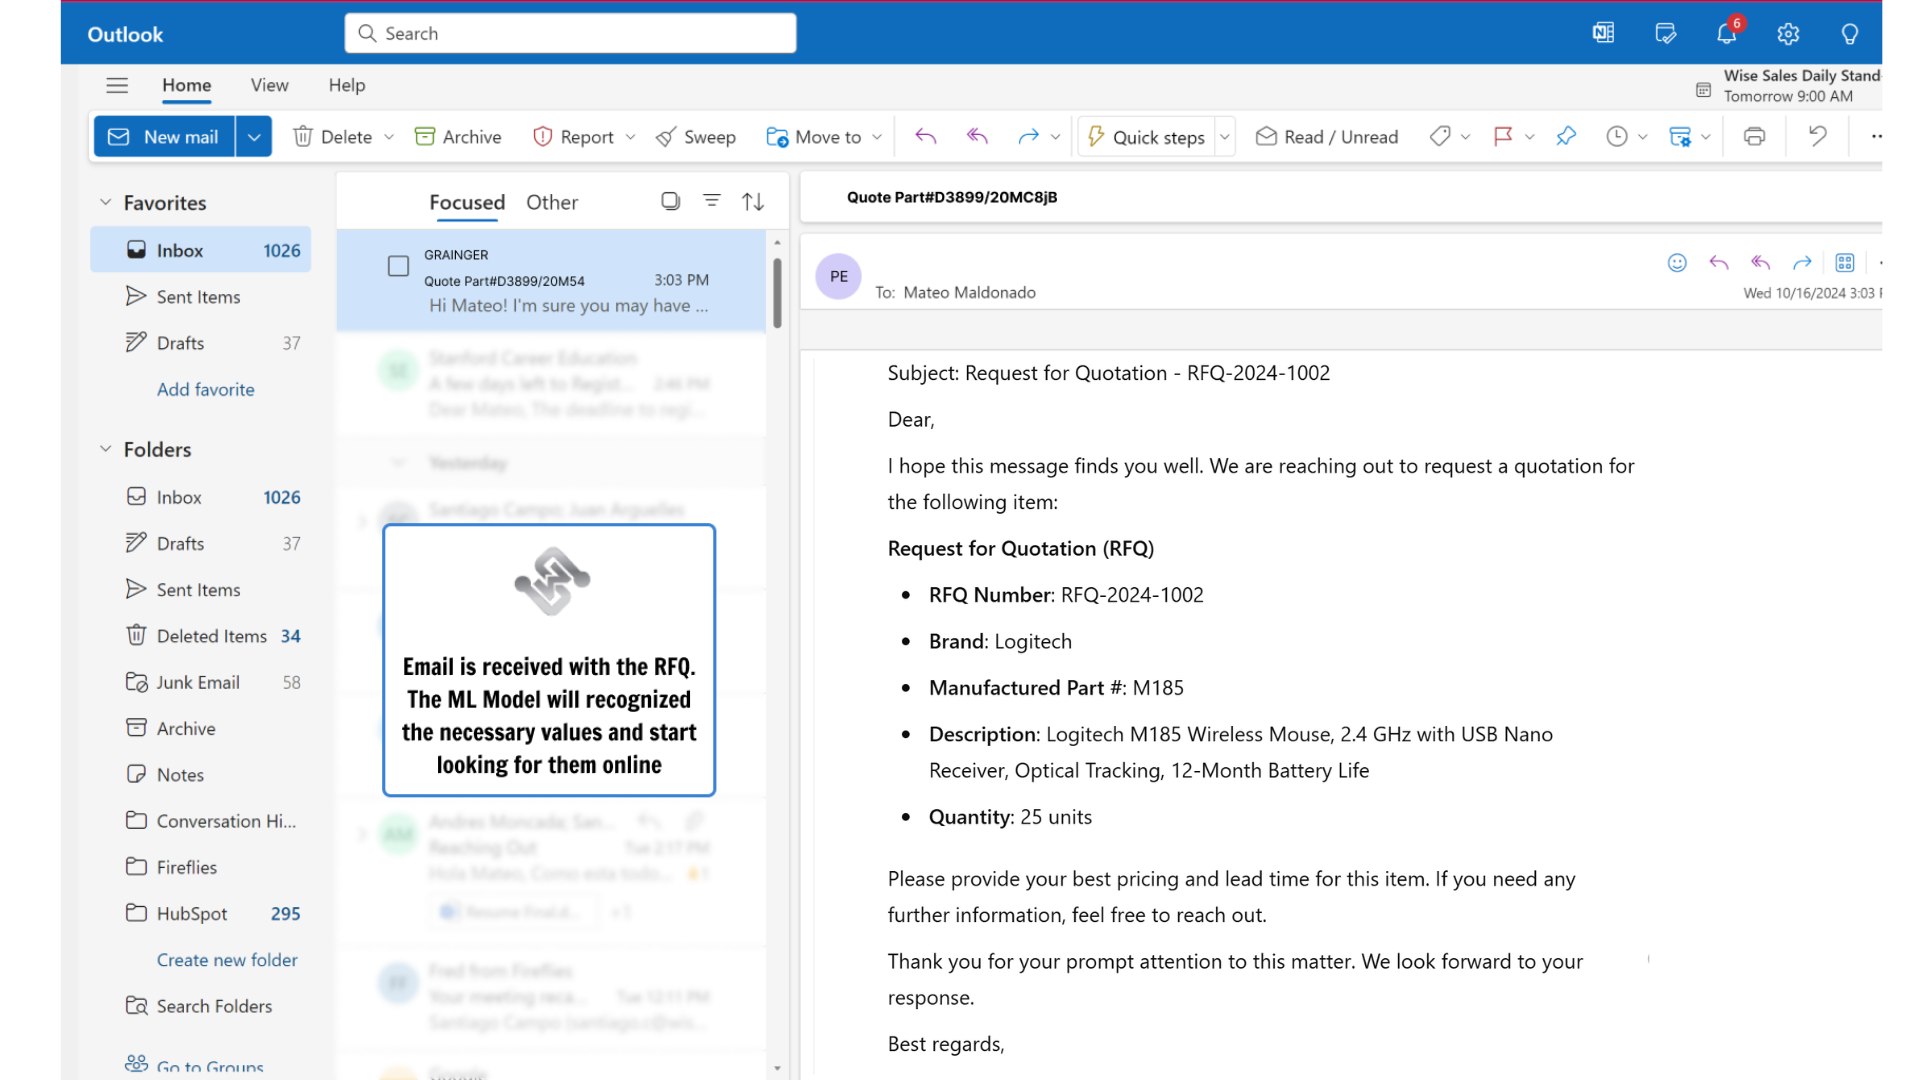Open Search Folders item
Image resolution: width=1920 pixels, height=1080 pixels.
coord(201,1006)
